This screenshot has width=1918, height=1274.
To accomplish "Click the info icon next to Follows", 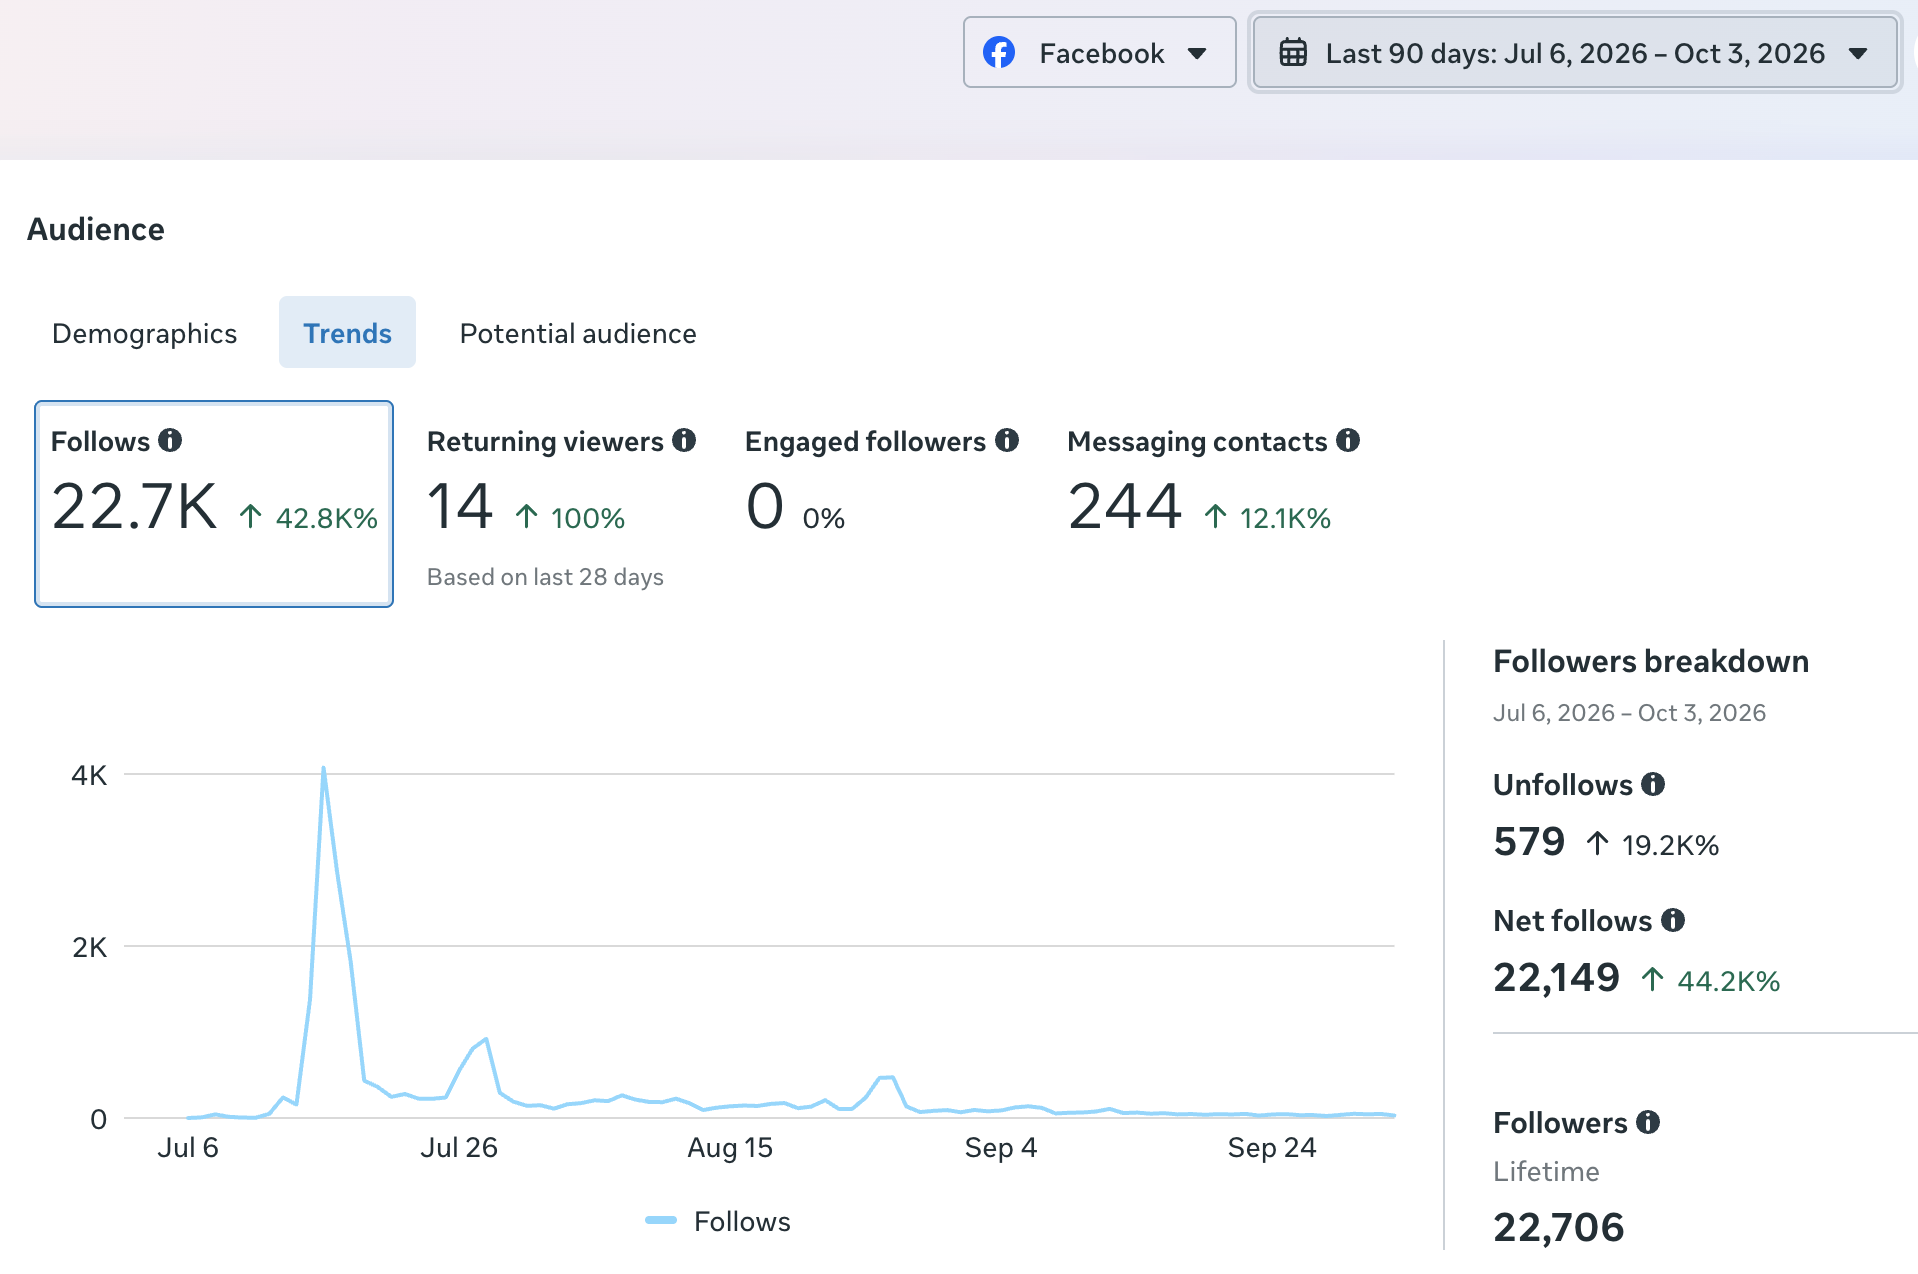I will [x=170, y=440].
